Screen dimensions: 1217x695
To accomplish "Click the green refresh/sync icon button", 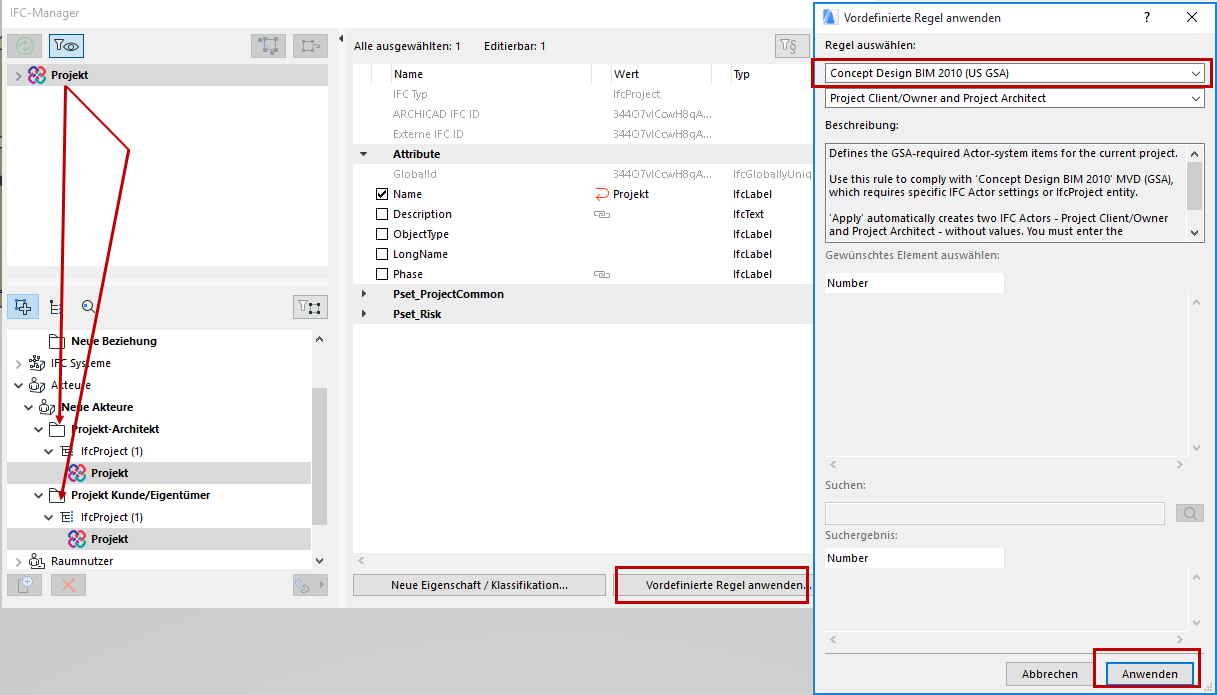I will (x=24, y=45).
